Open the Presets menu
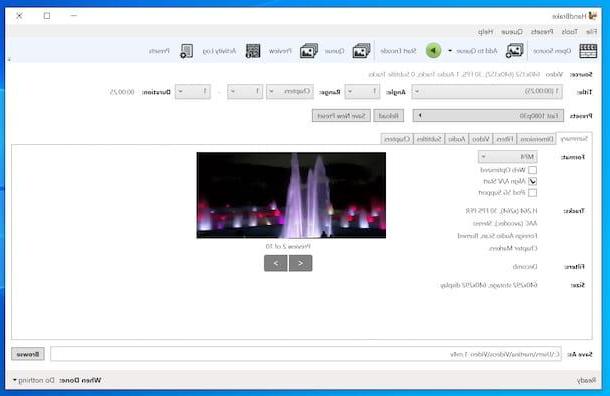 click(x=542, y=32)
